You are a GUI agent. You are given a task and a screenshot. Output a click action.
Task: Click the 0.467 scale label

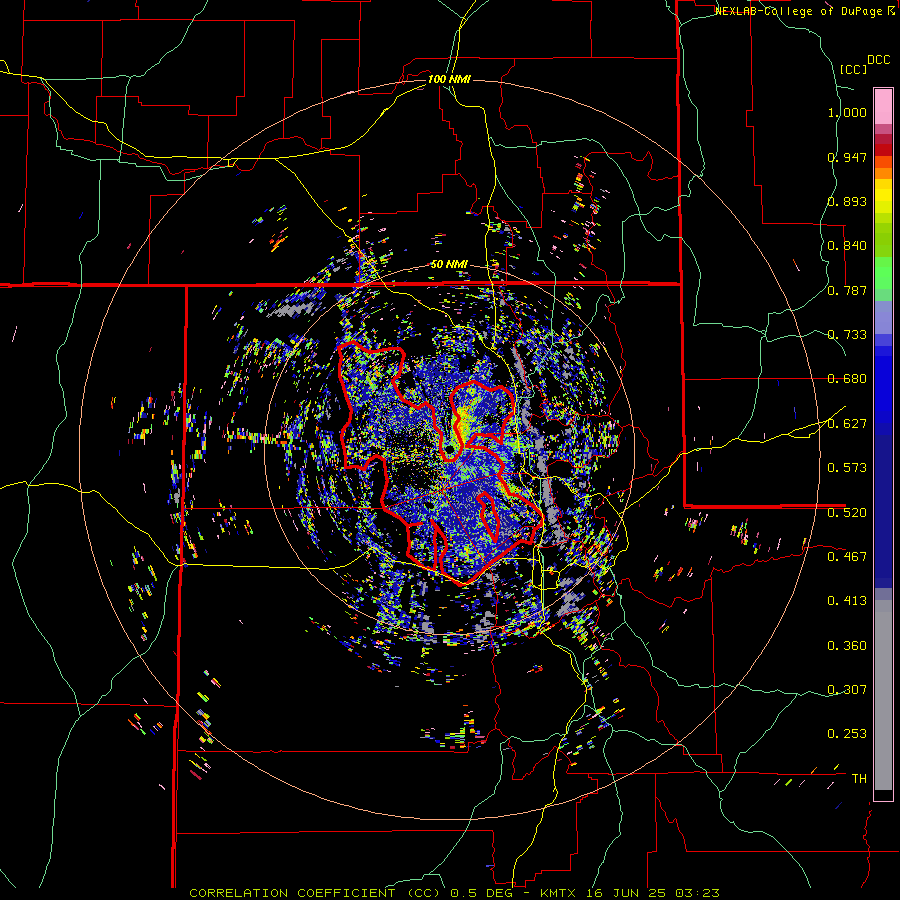coord(847,557)
